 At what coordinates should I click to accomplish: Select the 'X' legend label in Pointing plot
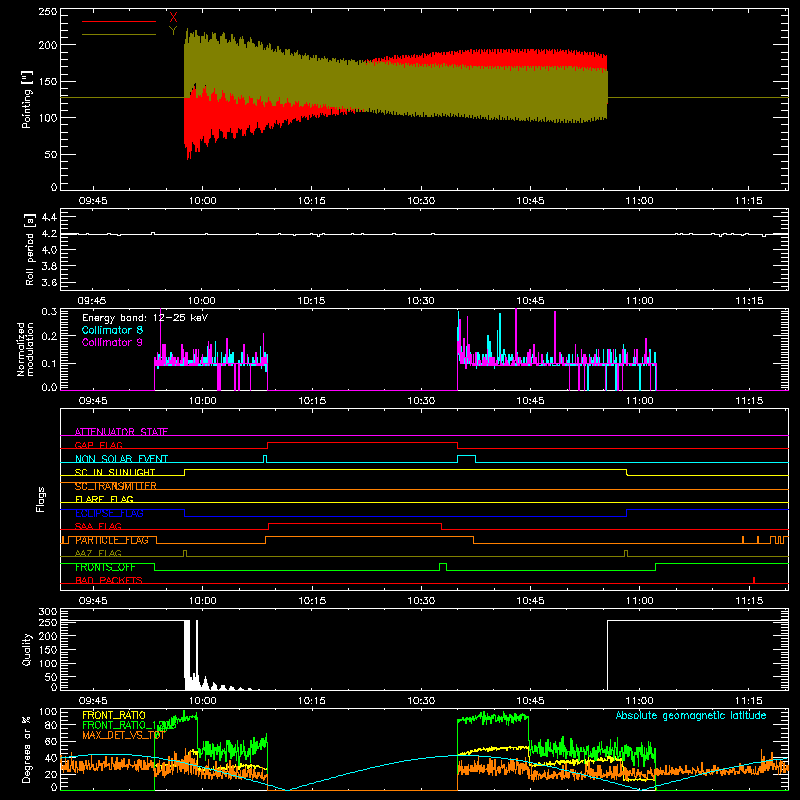(173, 18)
